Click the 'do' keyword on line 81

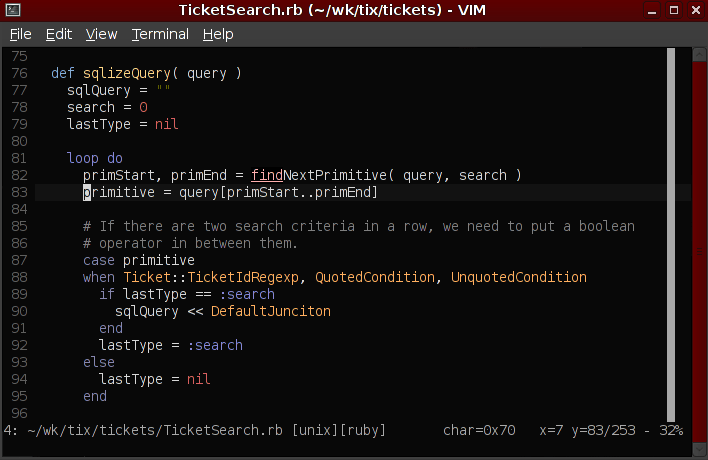(x=115, y=158)
